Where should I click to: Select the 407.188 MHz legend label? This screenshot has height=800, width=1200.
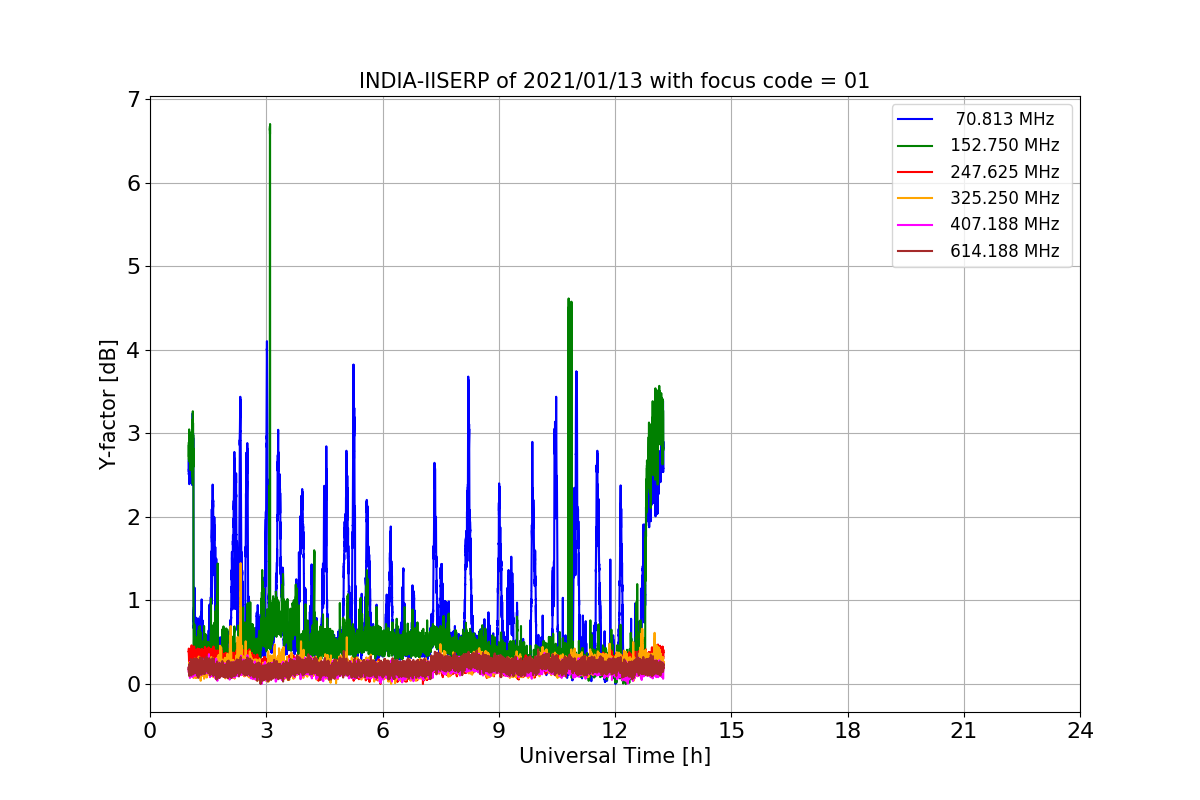pyautogui.click(x=1005, y=224)
